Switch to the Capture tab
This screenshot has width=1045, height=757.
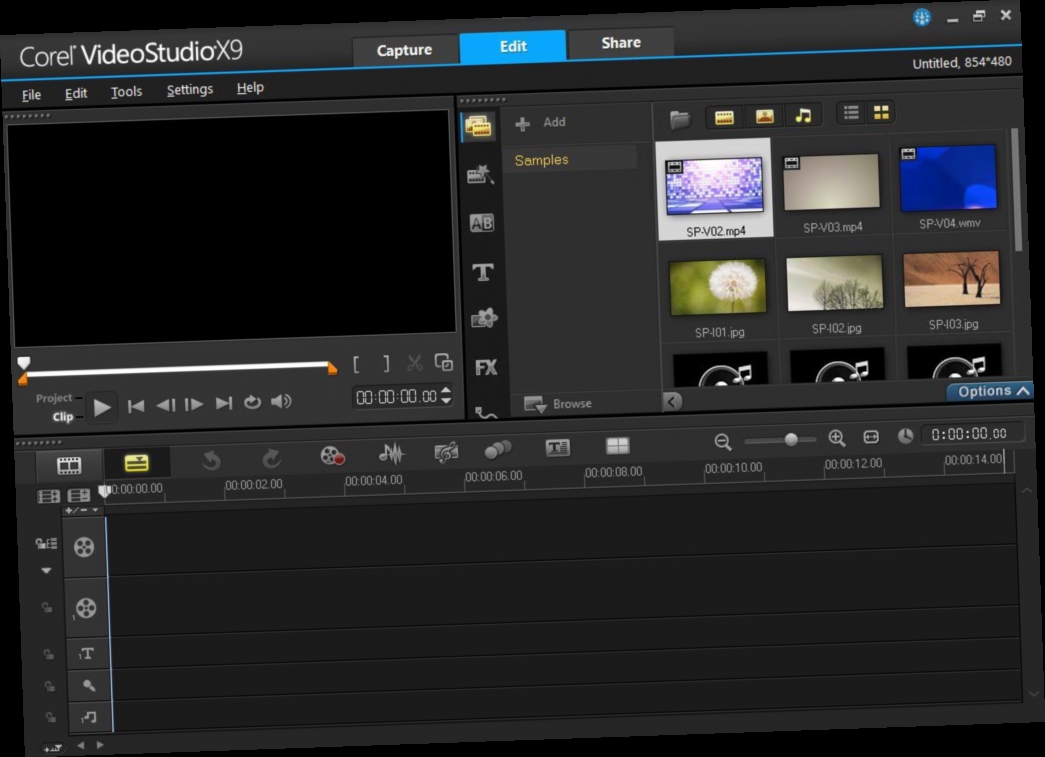click(x=405, y=50)
